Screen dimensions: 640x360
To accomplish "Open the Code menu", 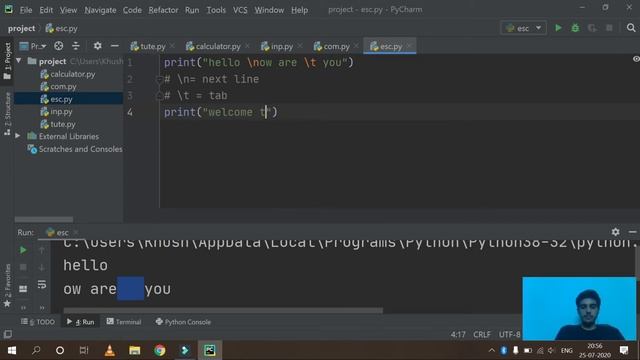I will tap(132, 10).
